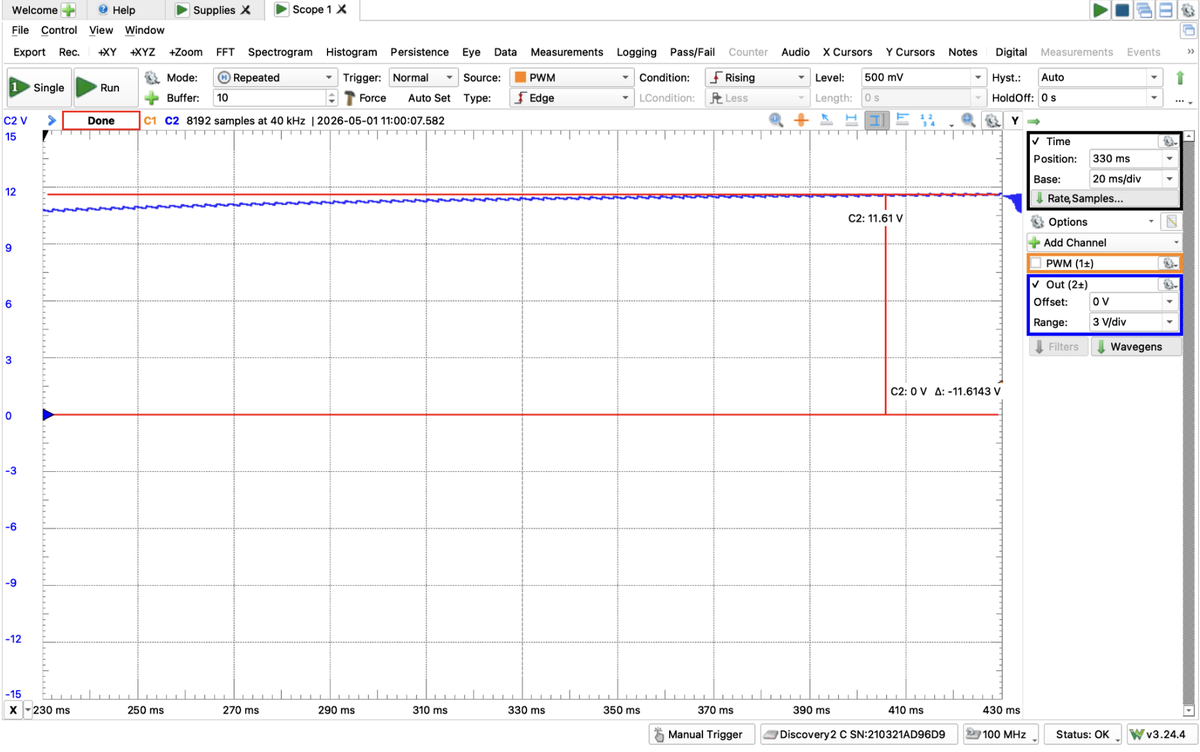Open the Spectrogram view
The height and width of the screenshot is (752, 1200).
coord(280,52)
